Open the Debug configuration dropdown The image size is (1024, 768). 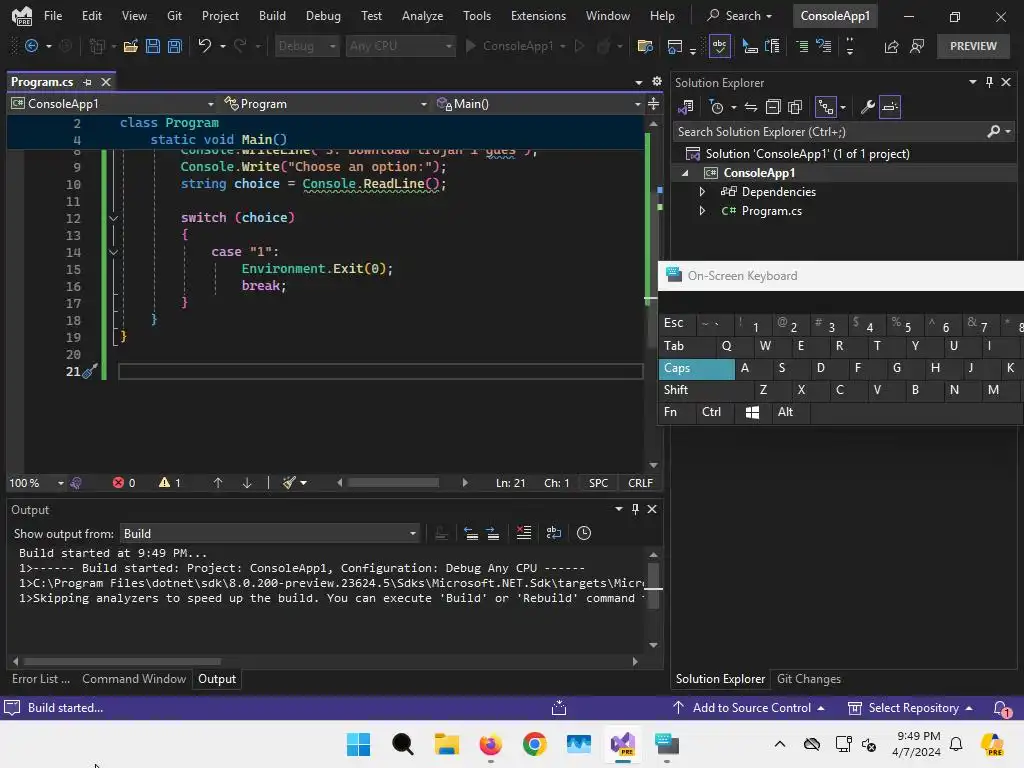coord(306,46)
